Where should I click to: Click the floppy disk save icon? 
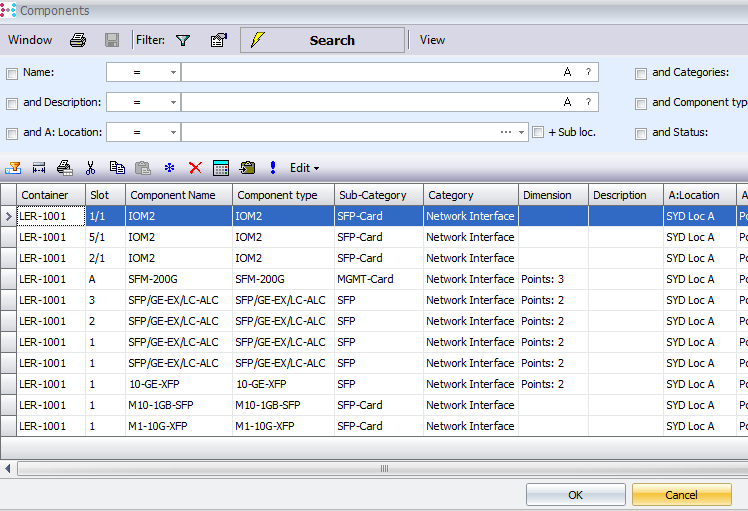coord(112,40)
